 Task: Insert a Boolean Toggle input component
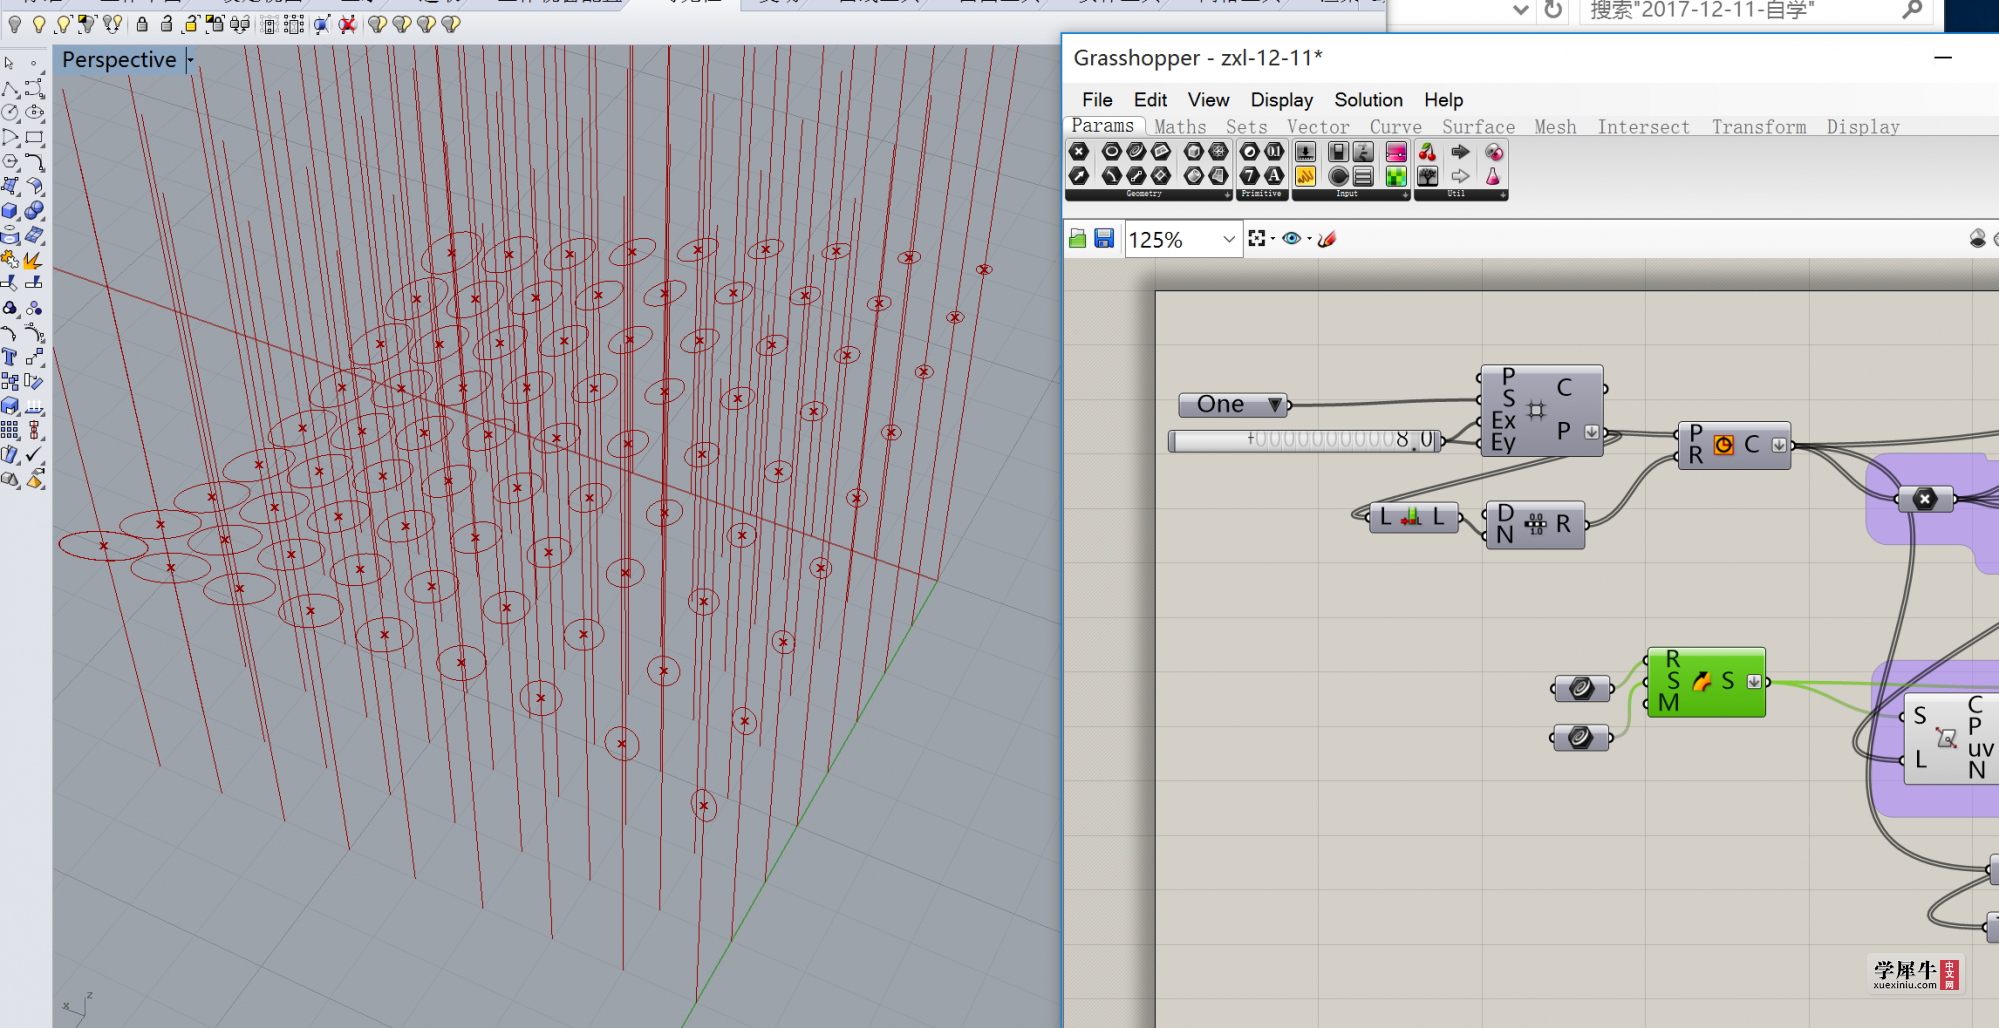pos(1338,151)
